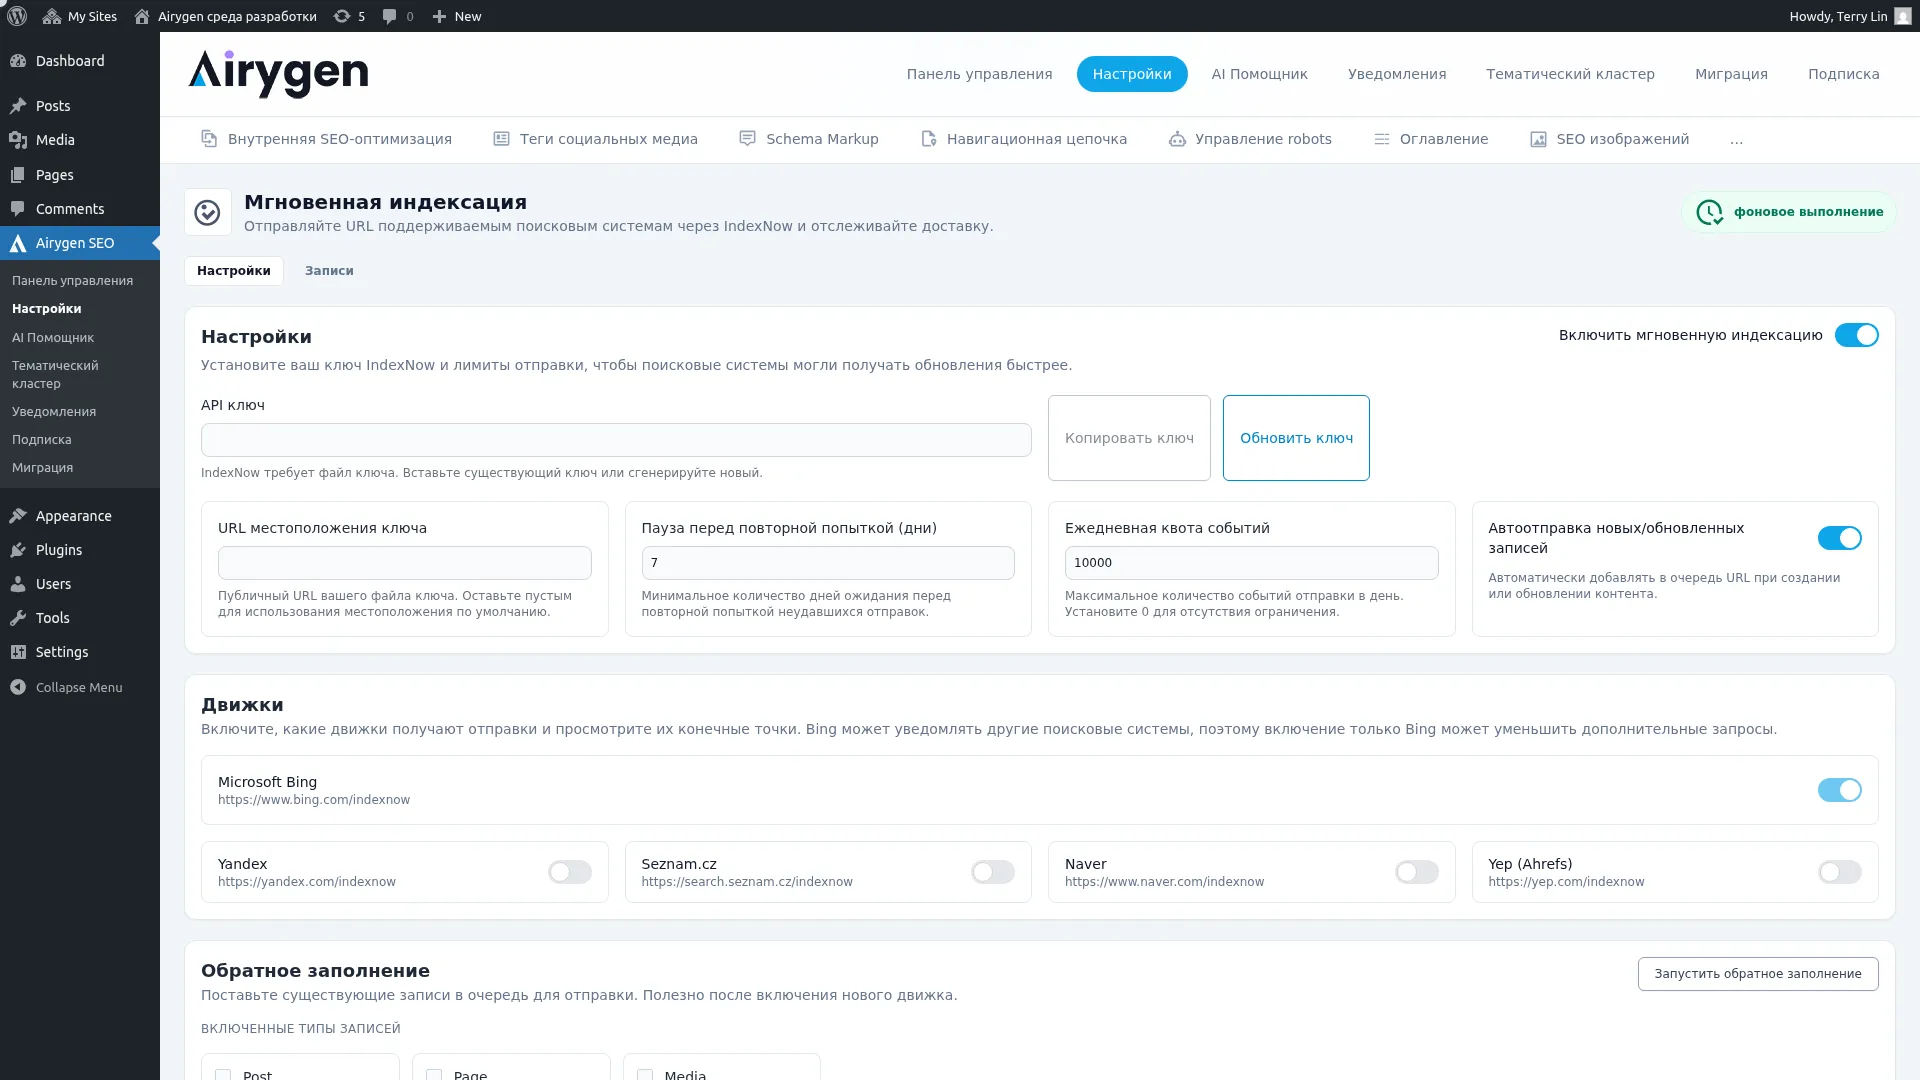Click the Dashboard gauge icon in sidebar

pos(18,61)
